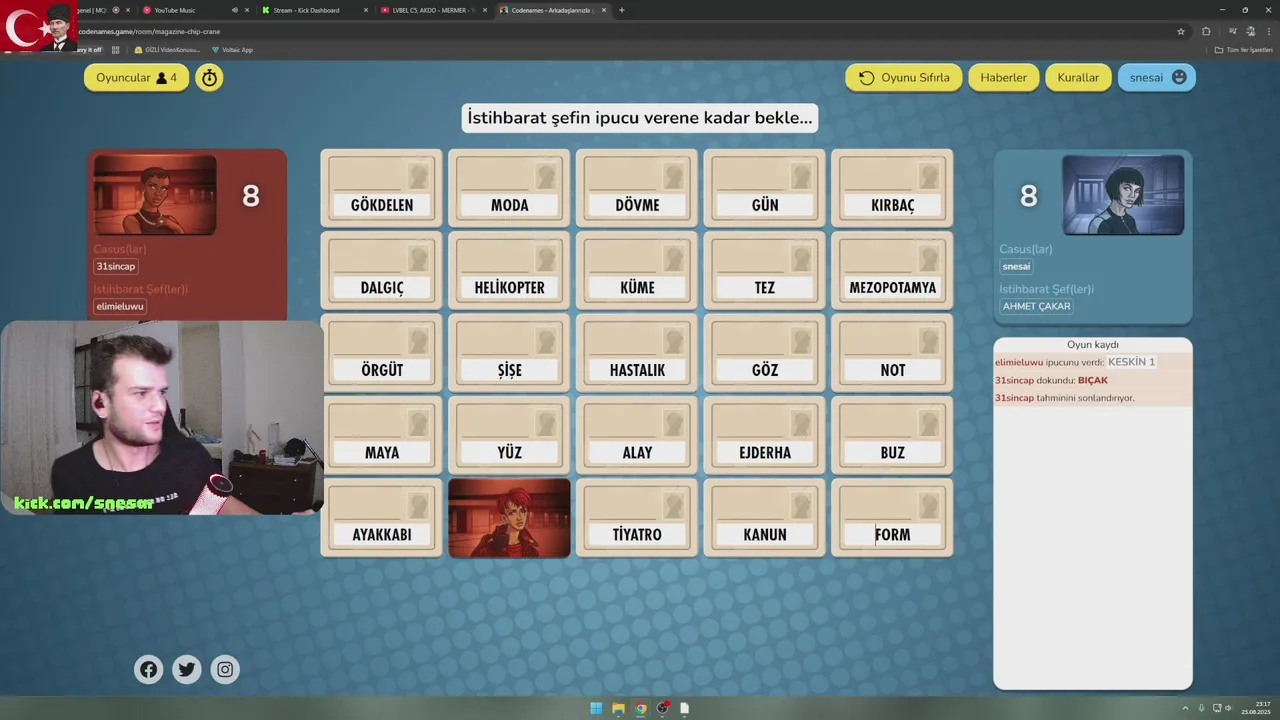Click the elimieluwu spymaster tag
This screenshot has width=1280, height=720.
pos(120,307)
